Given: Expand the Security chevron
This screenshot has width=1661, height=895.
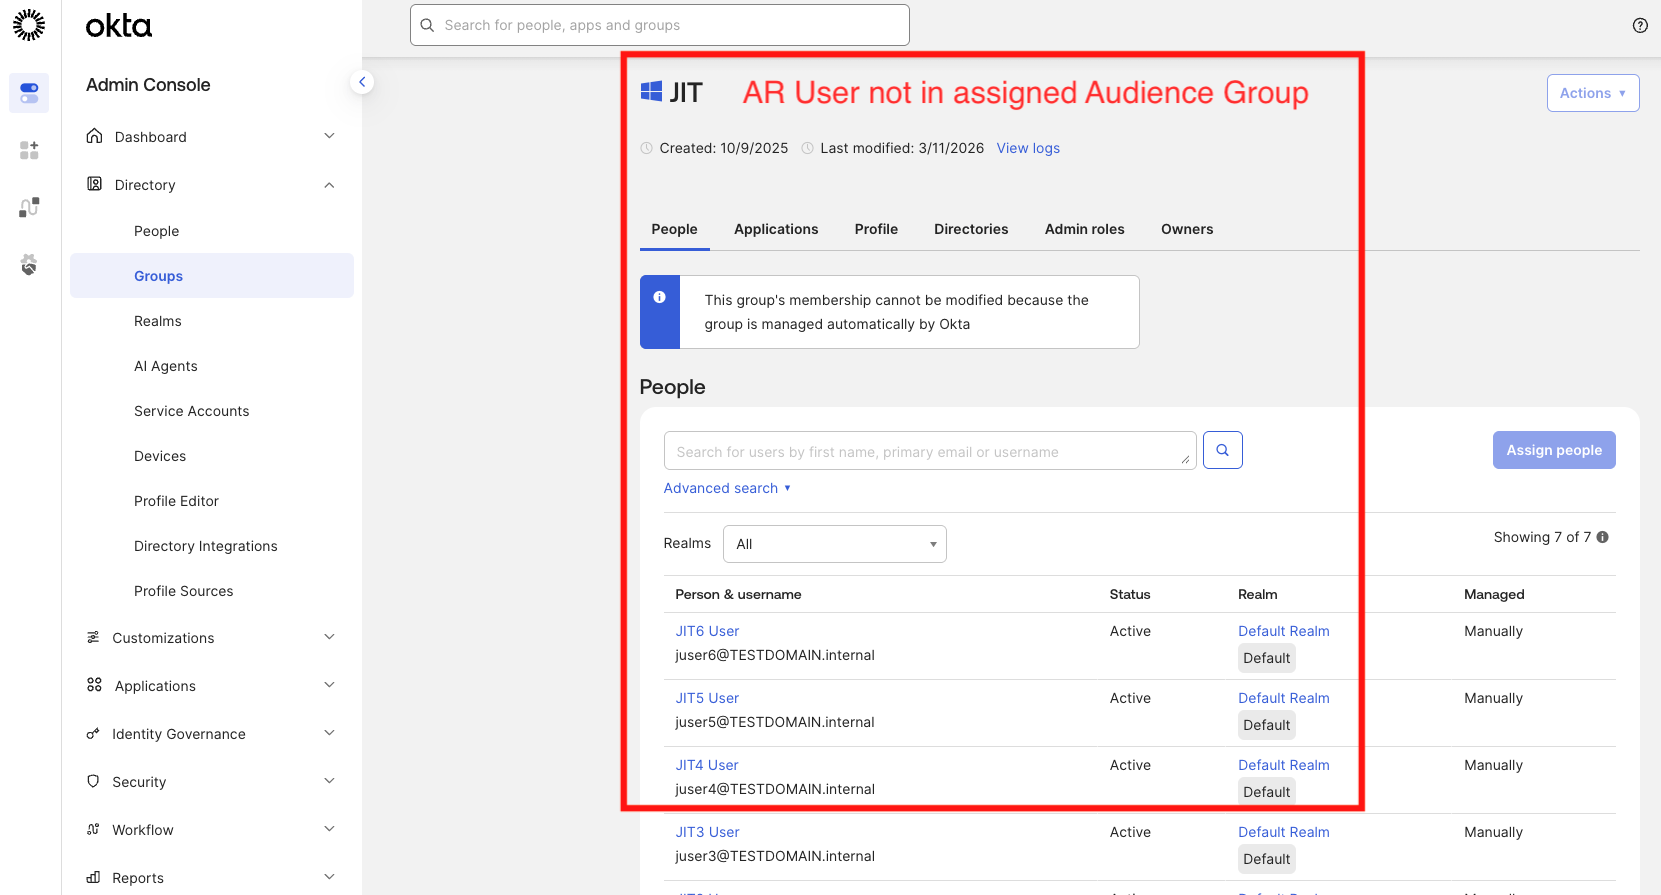Looking at the screenshot, I should click(x=329, y=781).
